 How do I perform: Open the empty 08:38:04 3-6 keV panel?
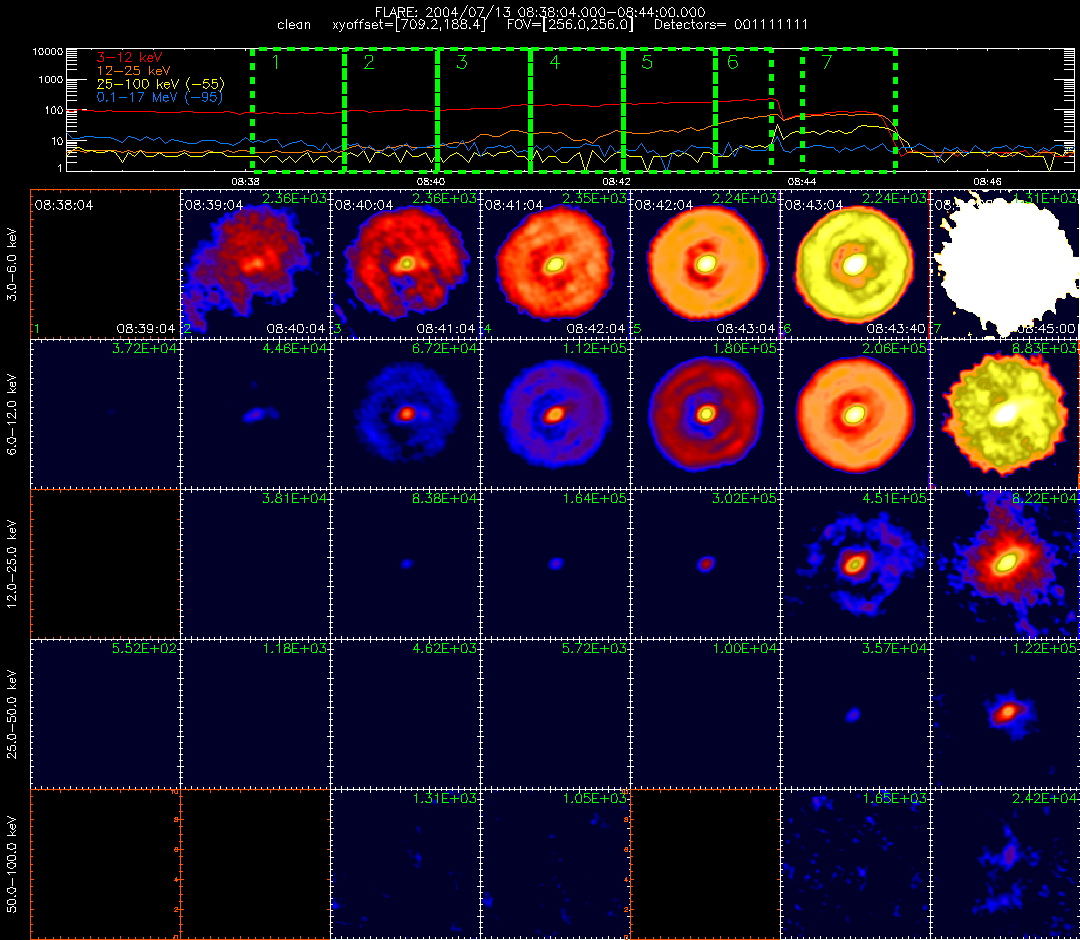point(105,264)
